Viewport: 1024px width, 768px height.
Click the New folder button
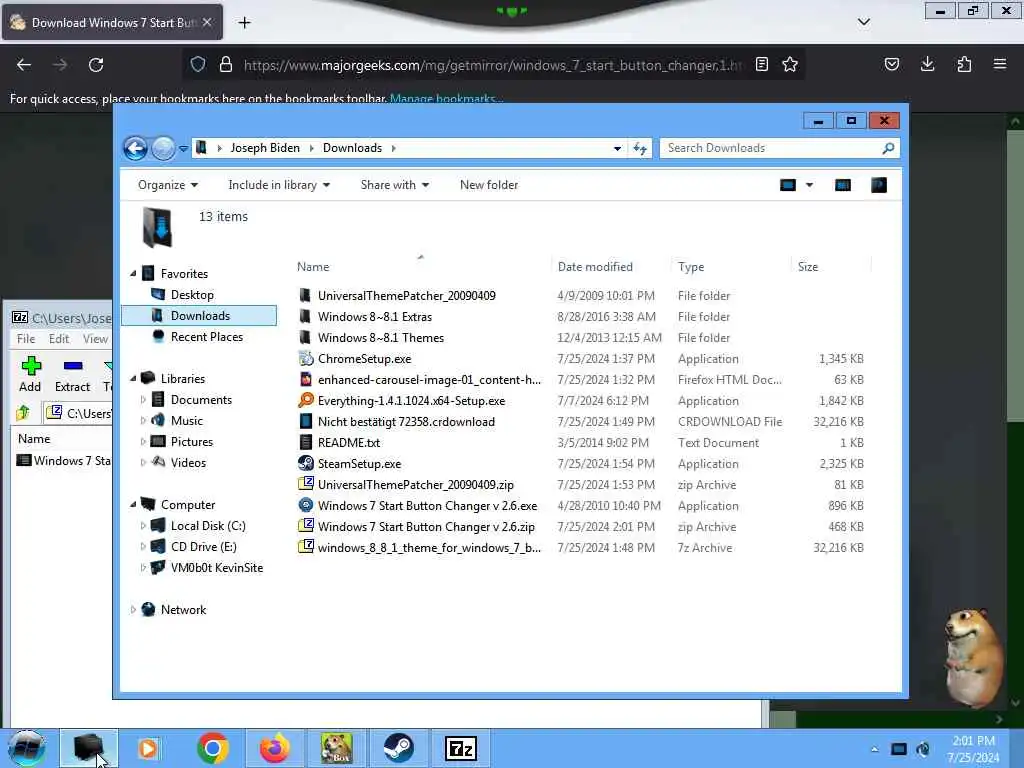[x=489, y=185]
